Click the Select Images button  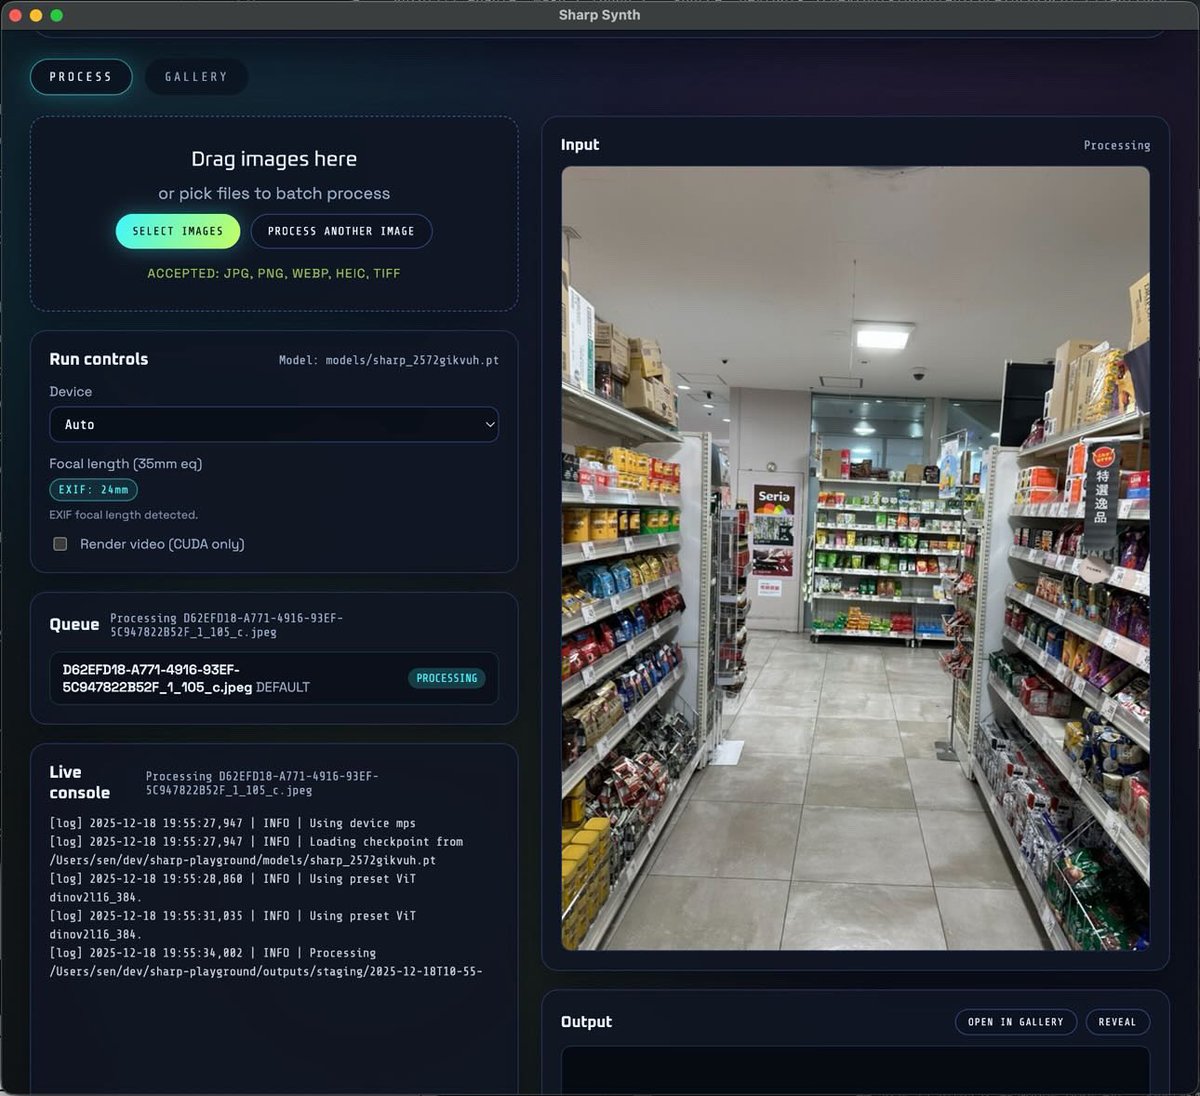point(178,231)
